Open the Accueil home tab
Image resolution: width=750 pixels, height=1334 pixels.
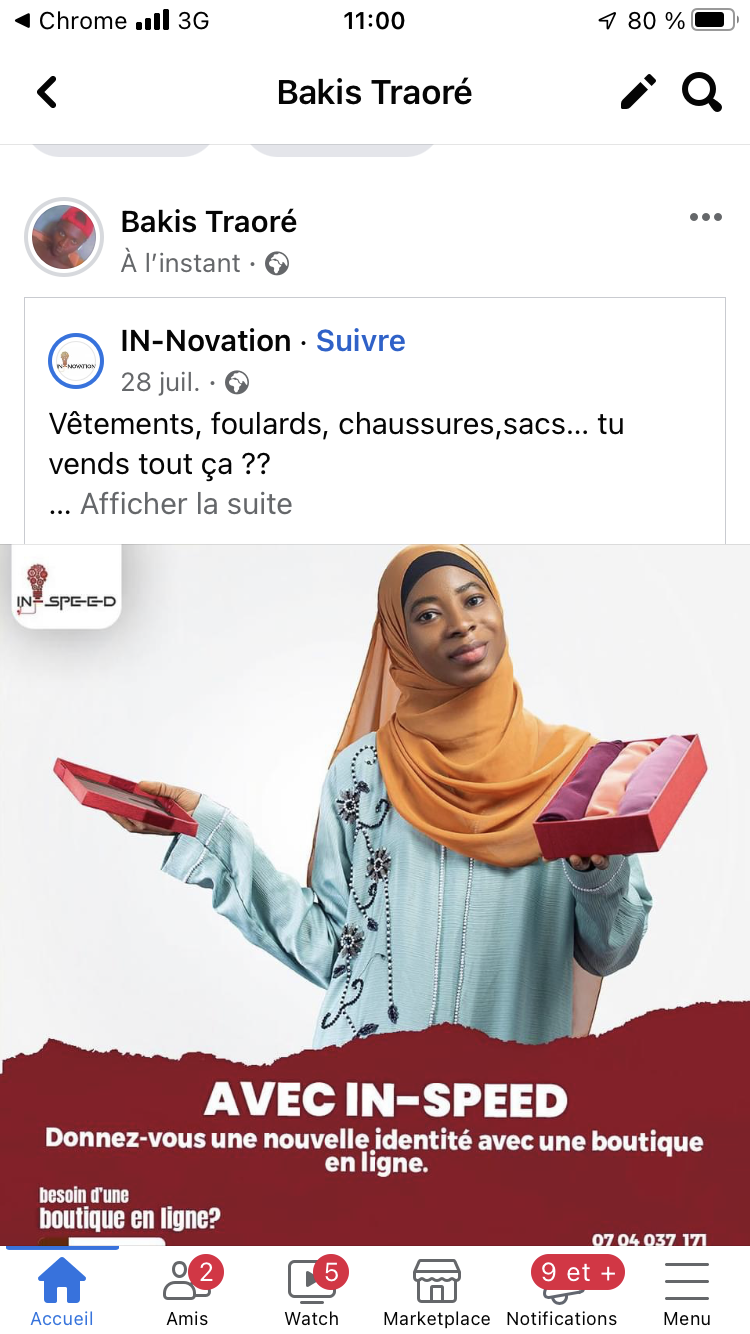(x=62, y=1290)
